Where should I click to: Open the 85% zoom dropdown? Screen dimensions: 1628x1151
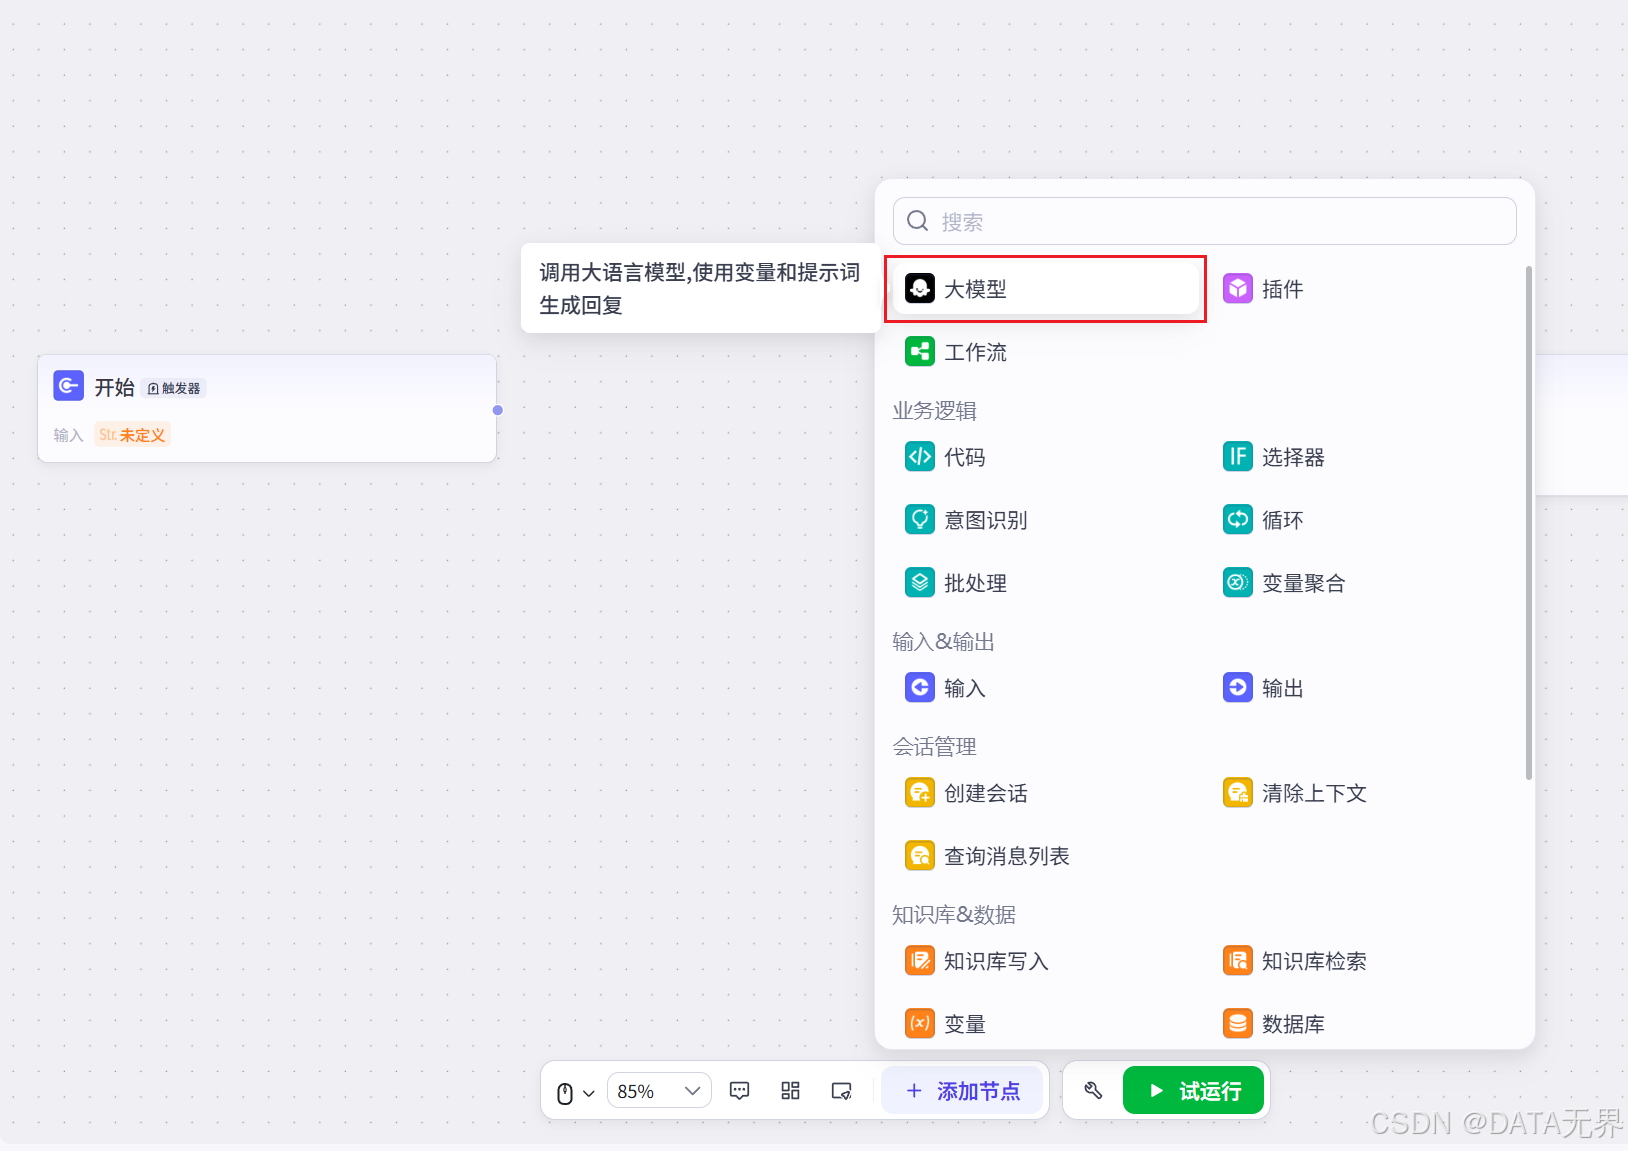[x=659, y=1091]
